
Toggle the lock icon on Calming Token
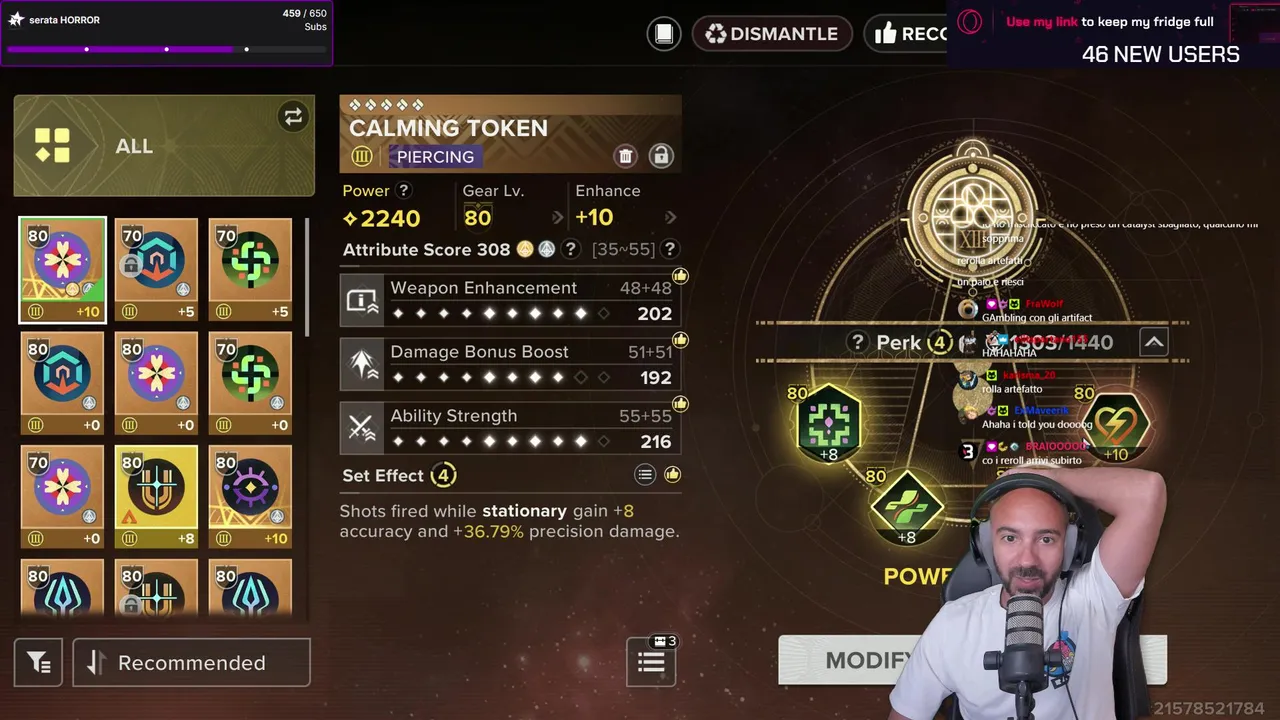coord(660,156)
